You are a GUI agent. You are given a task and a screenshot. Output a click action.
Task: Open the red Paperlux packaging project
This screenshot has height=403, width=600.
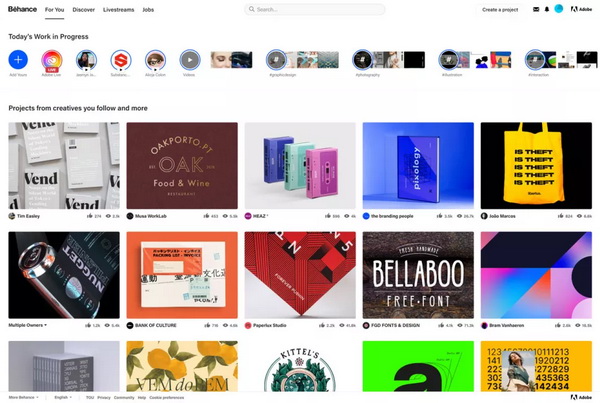300,275
